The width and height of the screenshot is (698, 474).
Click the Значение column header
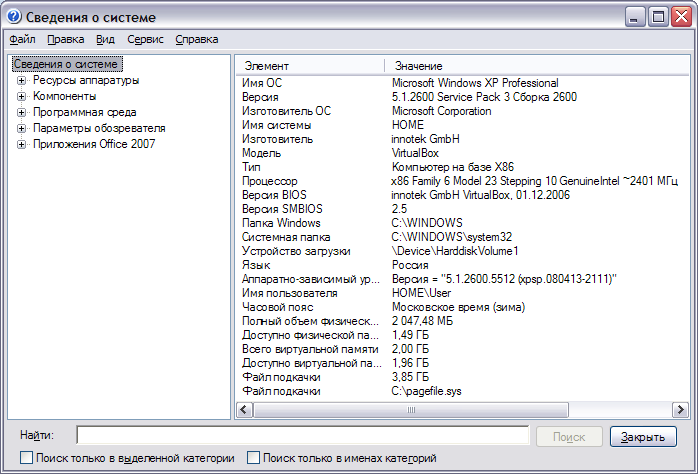536,66
